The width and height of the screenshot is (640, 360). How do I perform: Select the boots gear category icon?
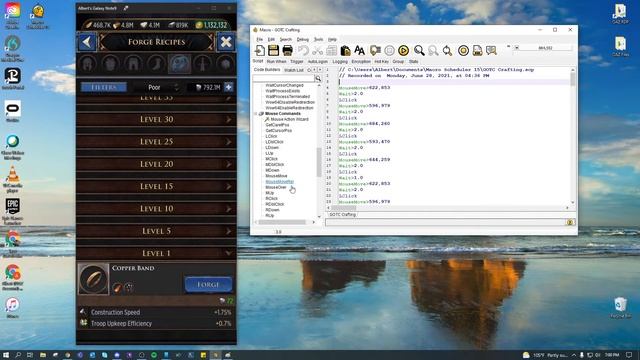pos(156,64)
